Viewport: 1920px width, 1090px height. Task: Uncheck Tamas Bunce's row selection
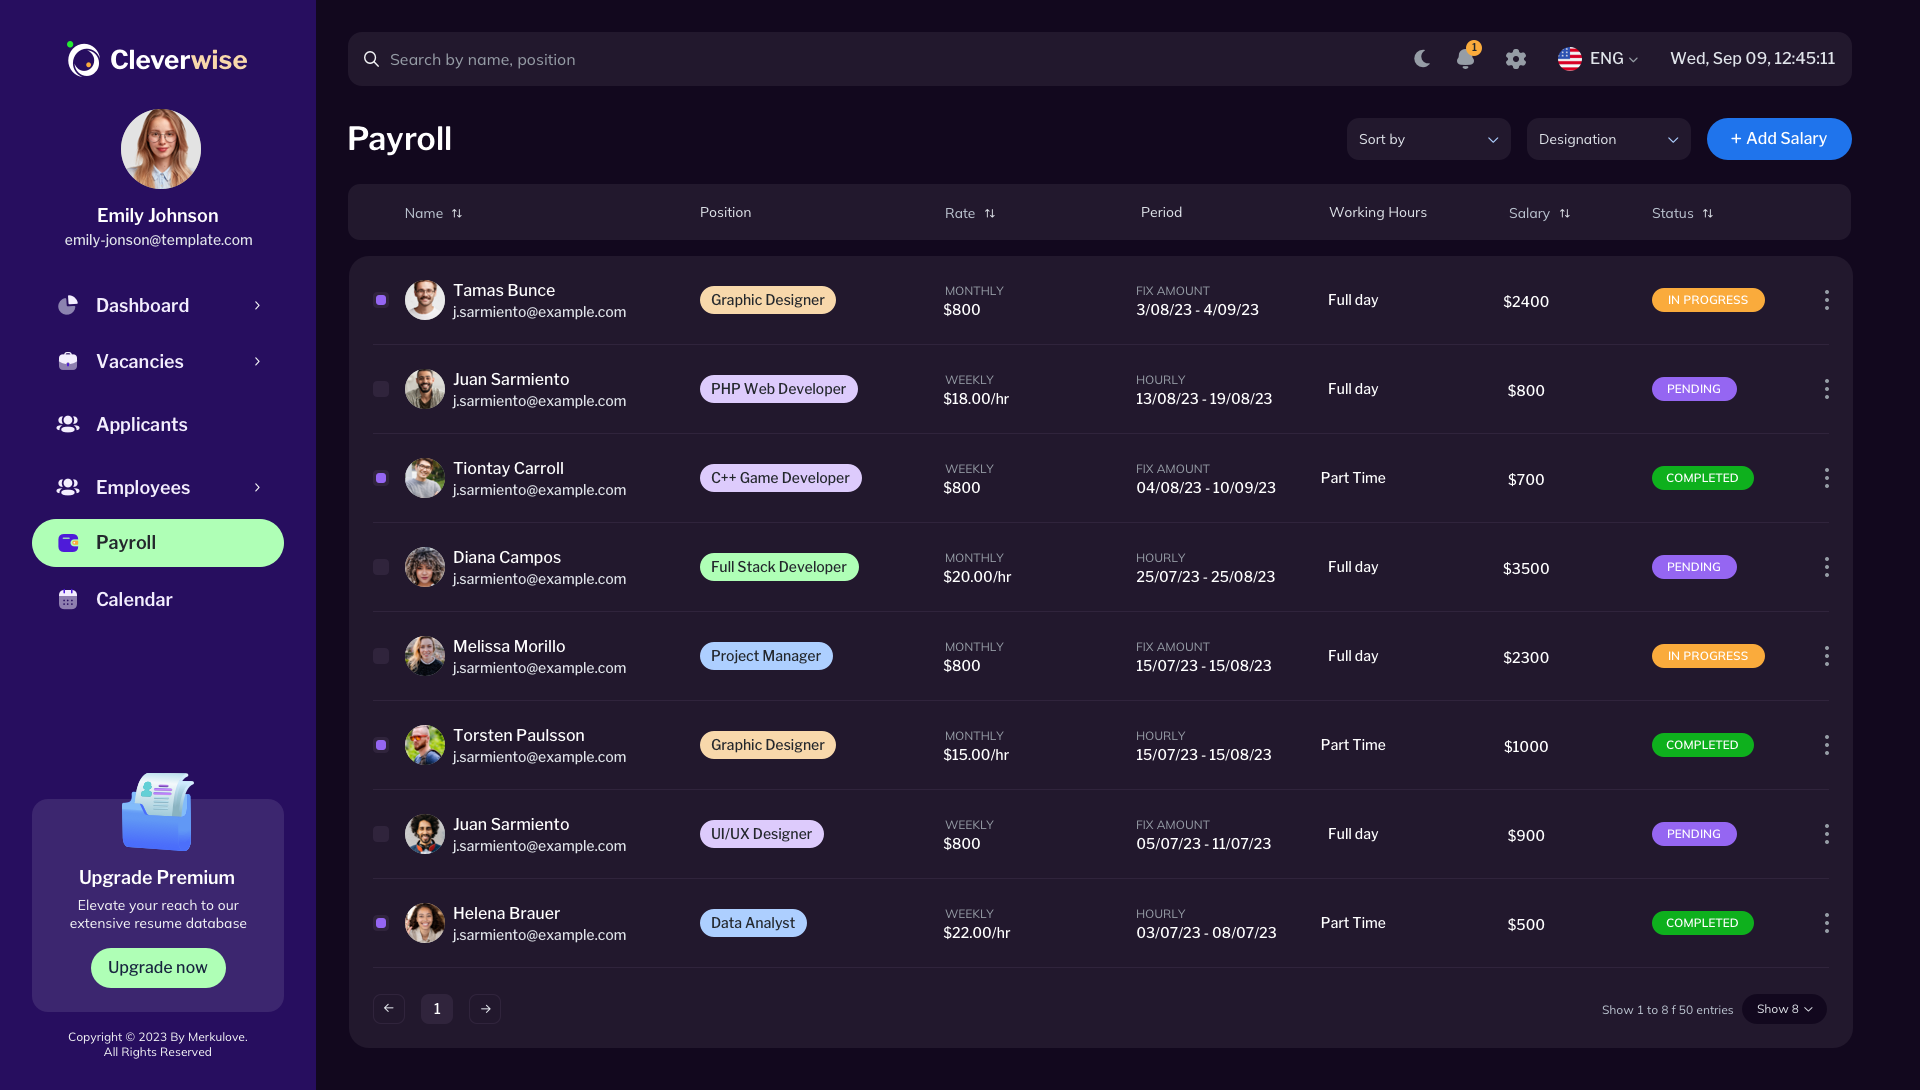pyautogui.click(x=380, y=299)
